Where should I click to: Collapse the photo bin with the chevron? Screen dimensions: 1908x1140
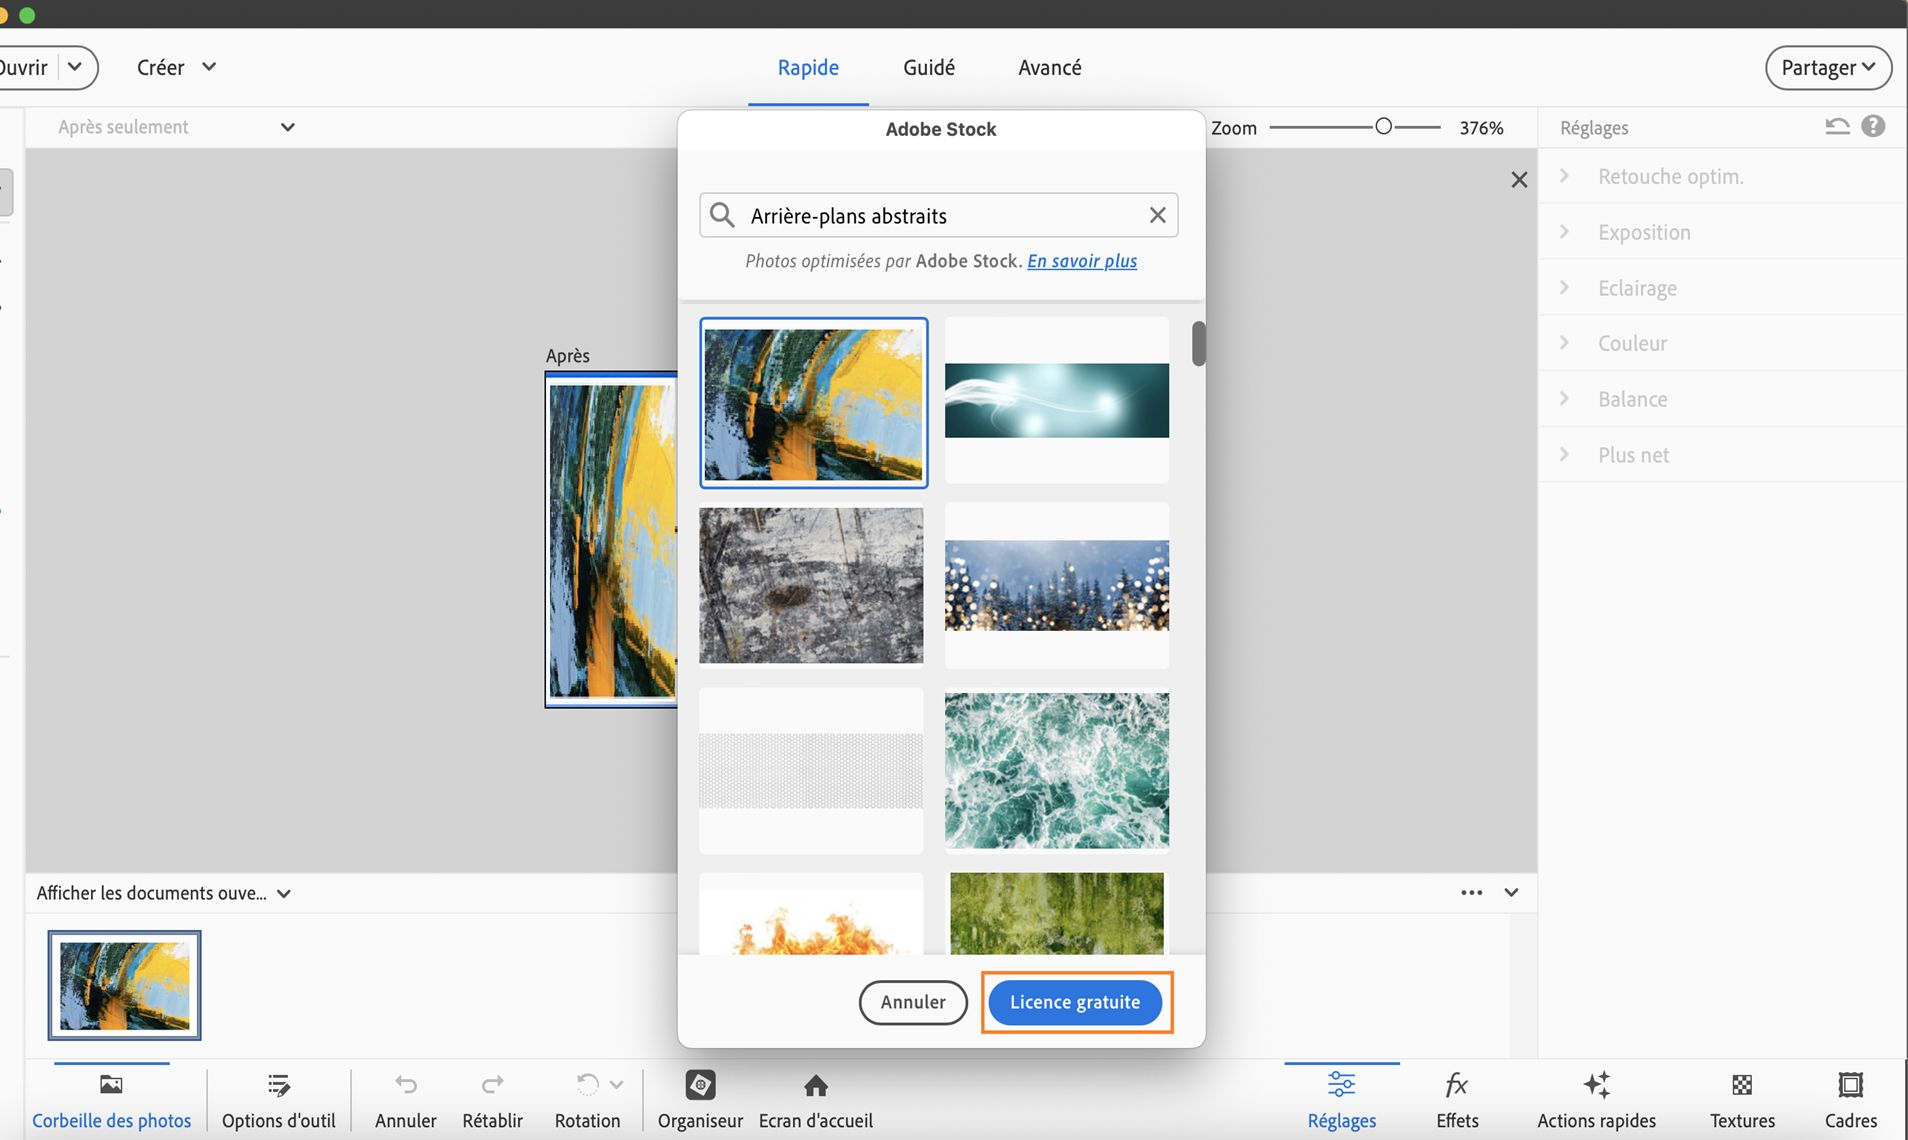point(1511,892)
